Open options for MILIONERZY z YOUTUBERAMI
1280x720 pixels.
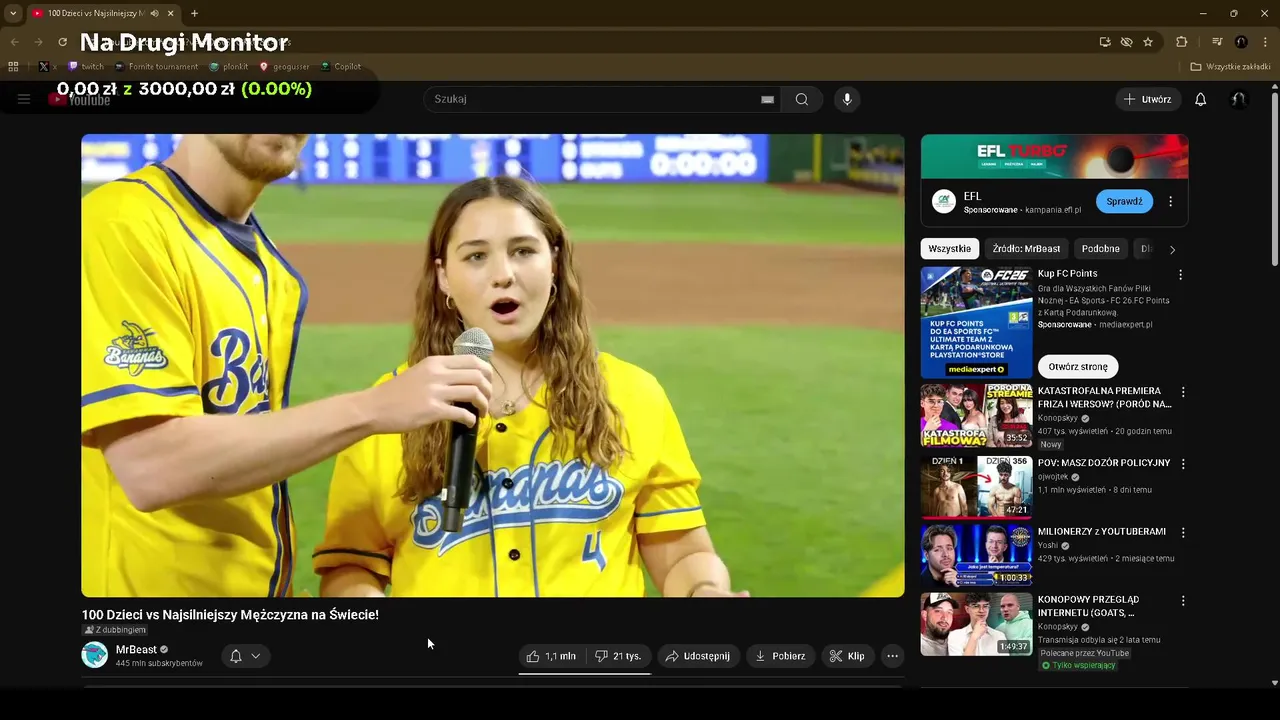[x=1183, y=533]
